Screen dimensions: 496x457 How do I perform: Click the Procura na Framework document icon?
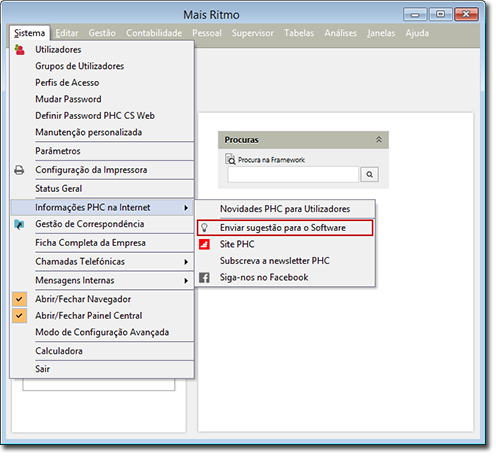[230, 159]
